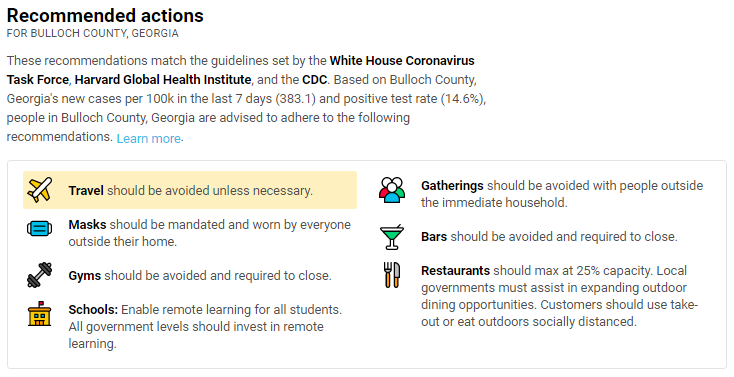The height and width of the screenshot is (377, 734).
Task: Click the cocktail glass Bars icon
Action: coord(392,237)
